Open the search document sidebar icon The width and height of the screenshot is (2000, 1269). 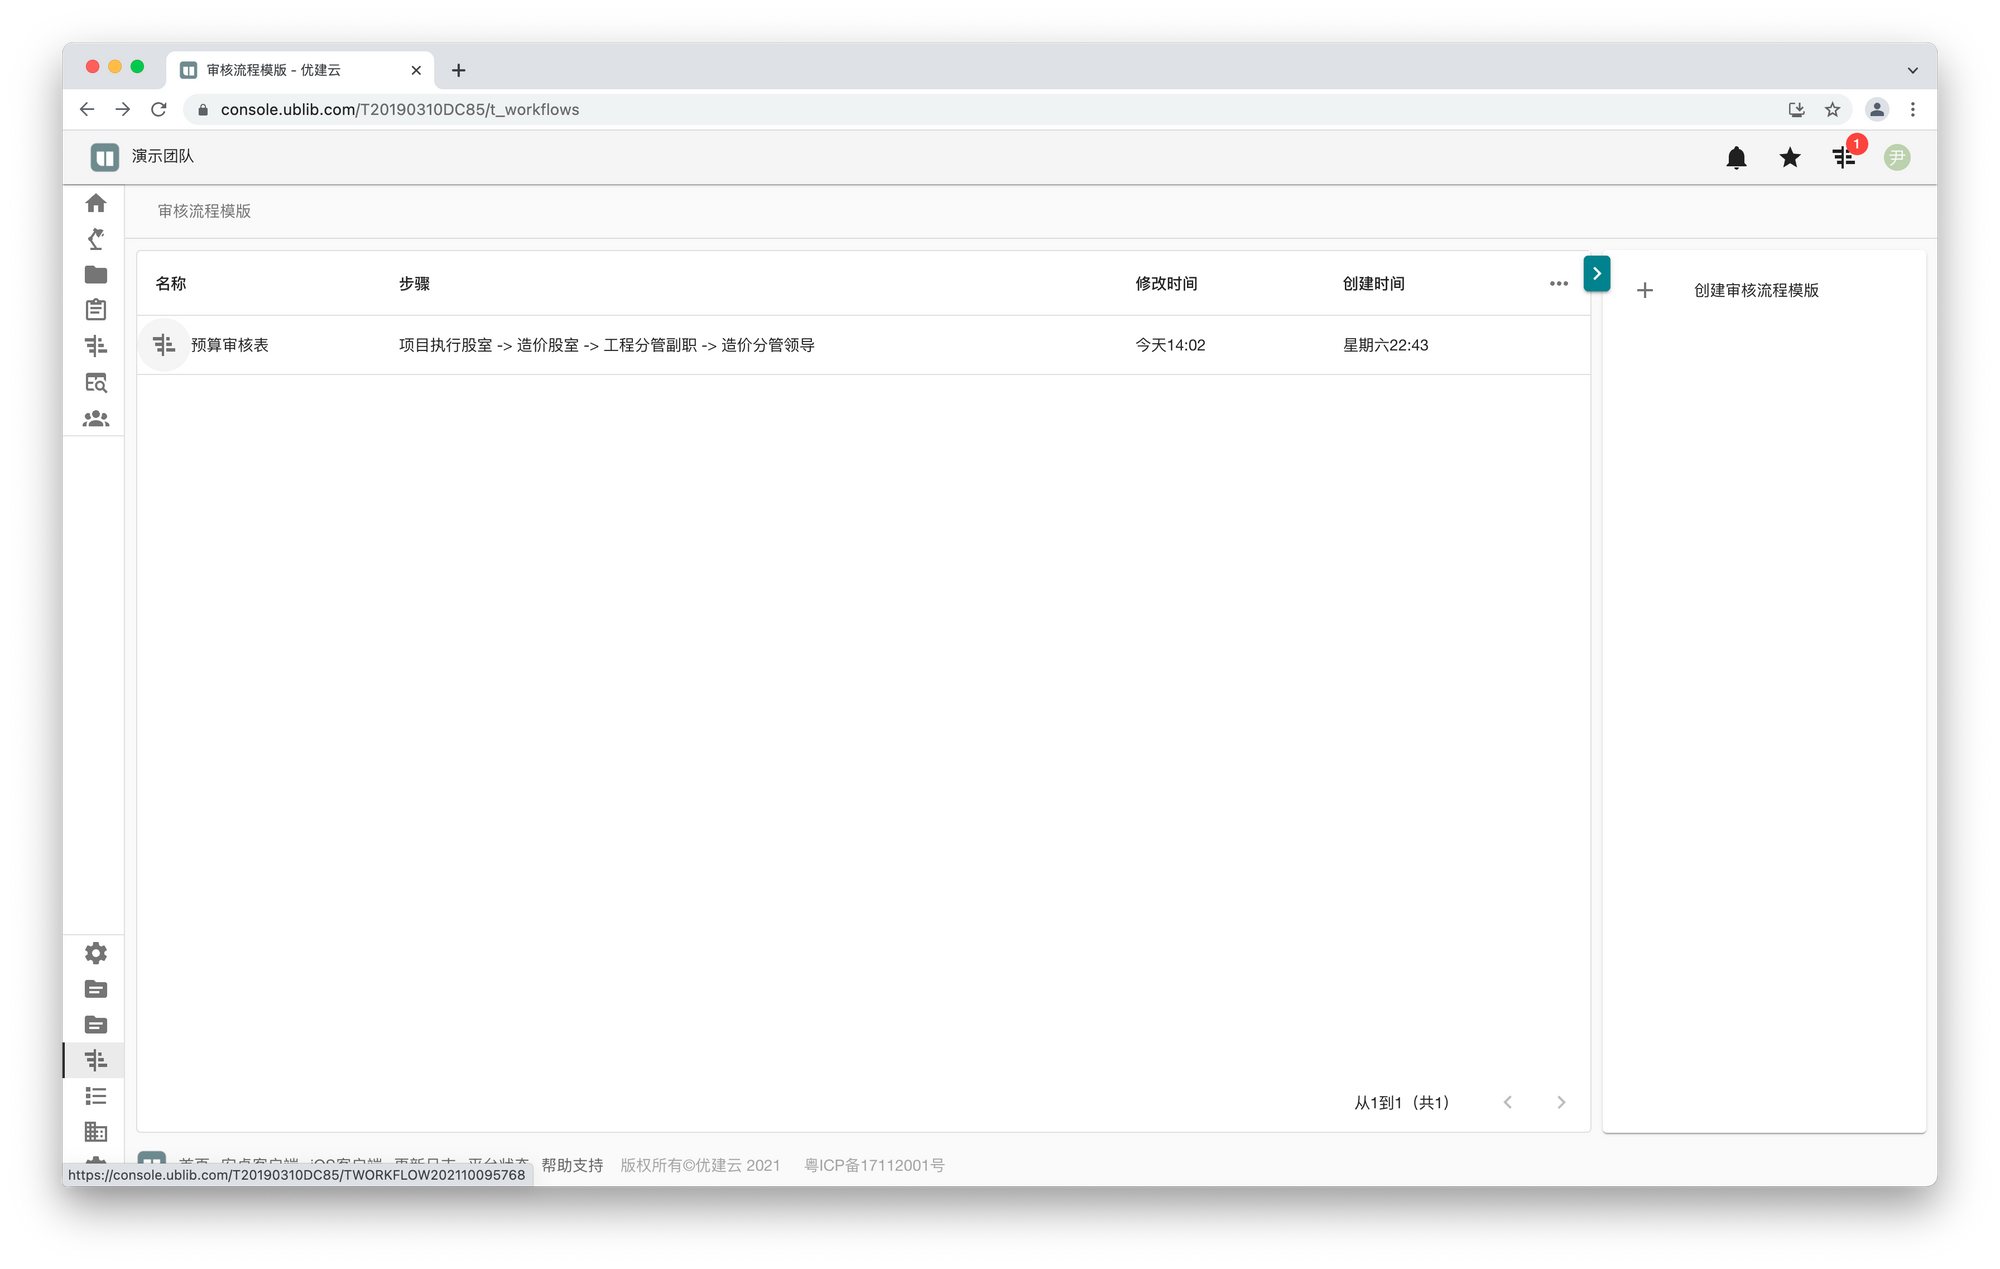pos(96,382)
